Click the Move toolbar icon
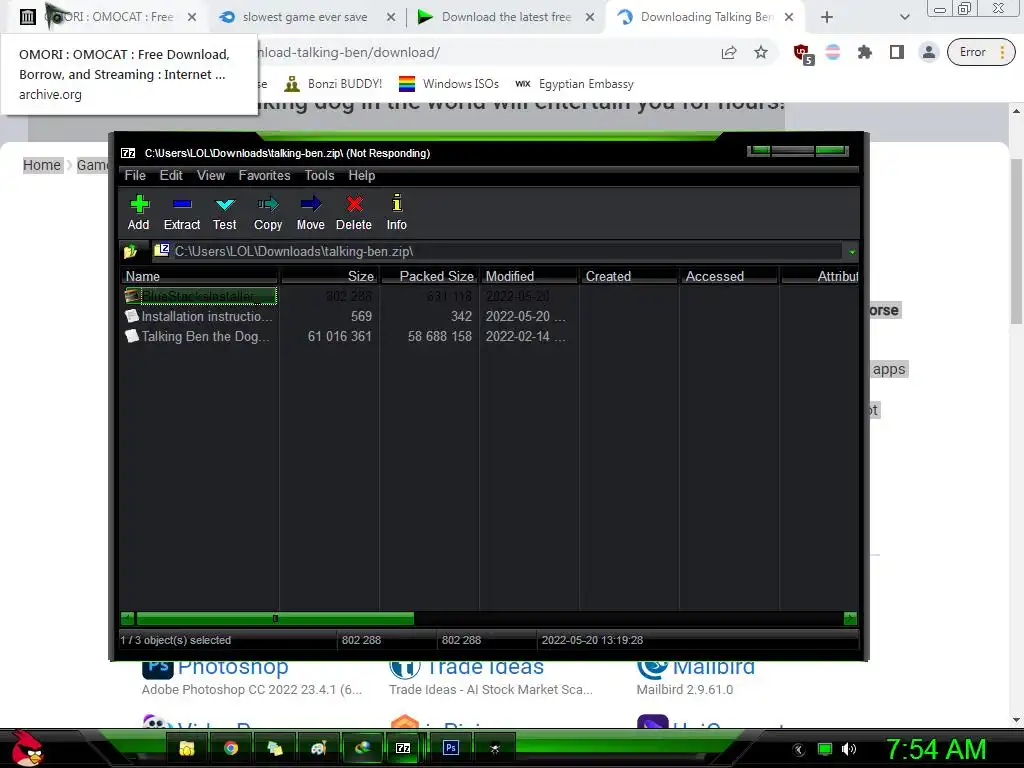 pyautogui.click(x=310, y=212)
